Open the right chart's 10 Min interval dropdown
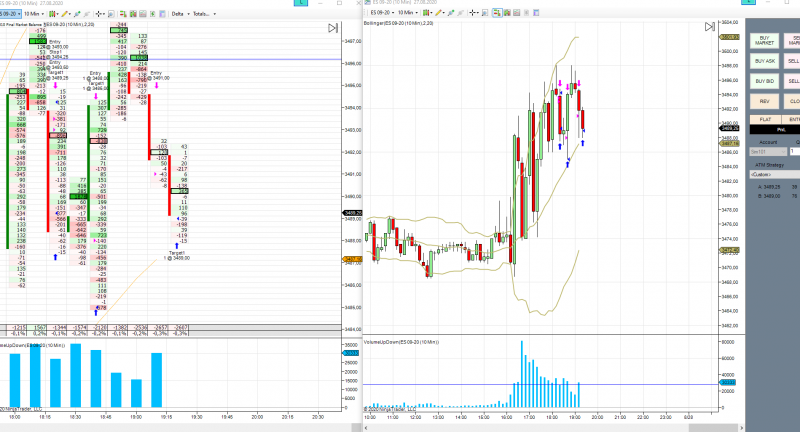 pyautogui.click(x=408, y=12)
